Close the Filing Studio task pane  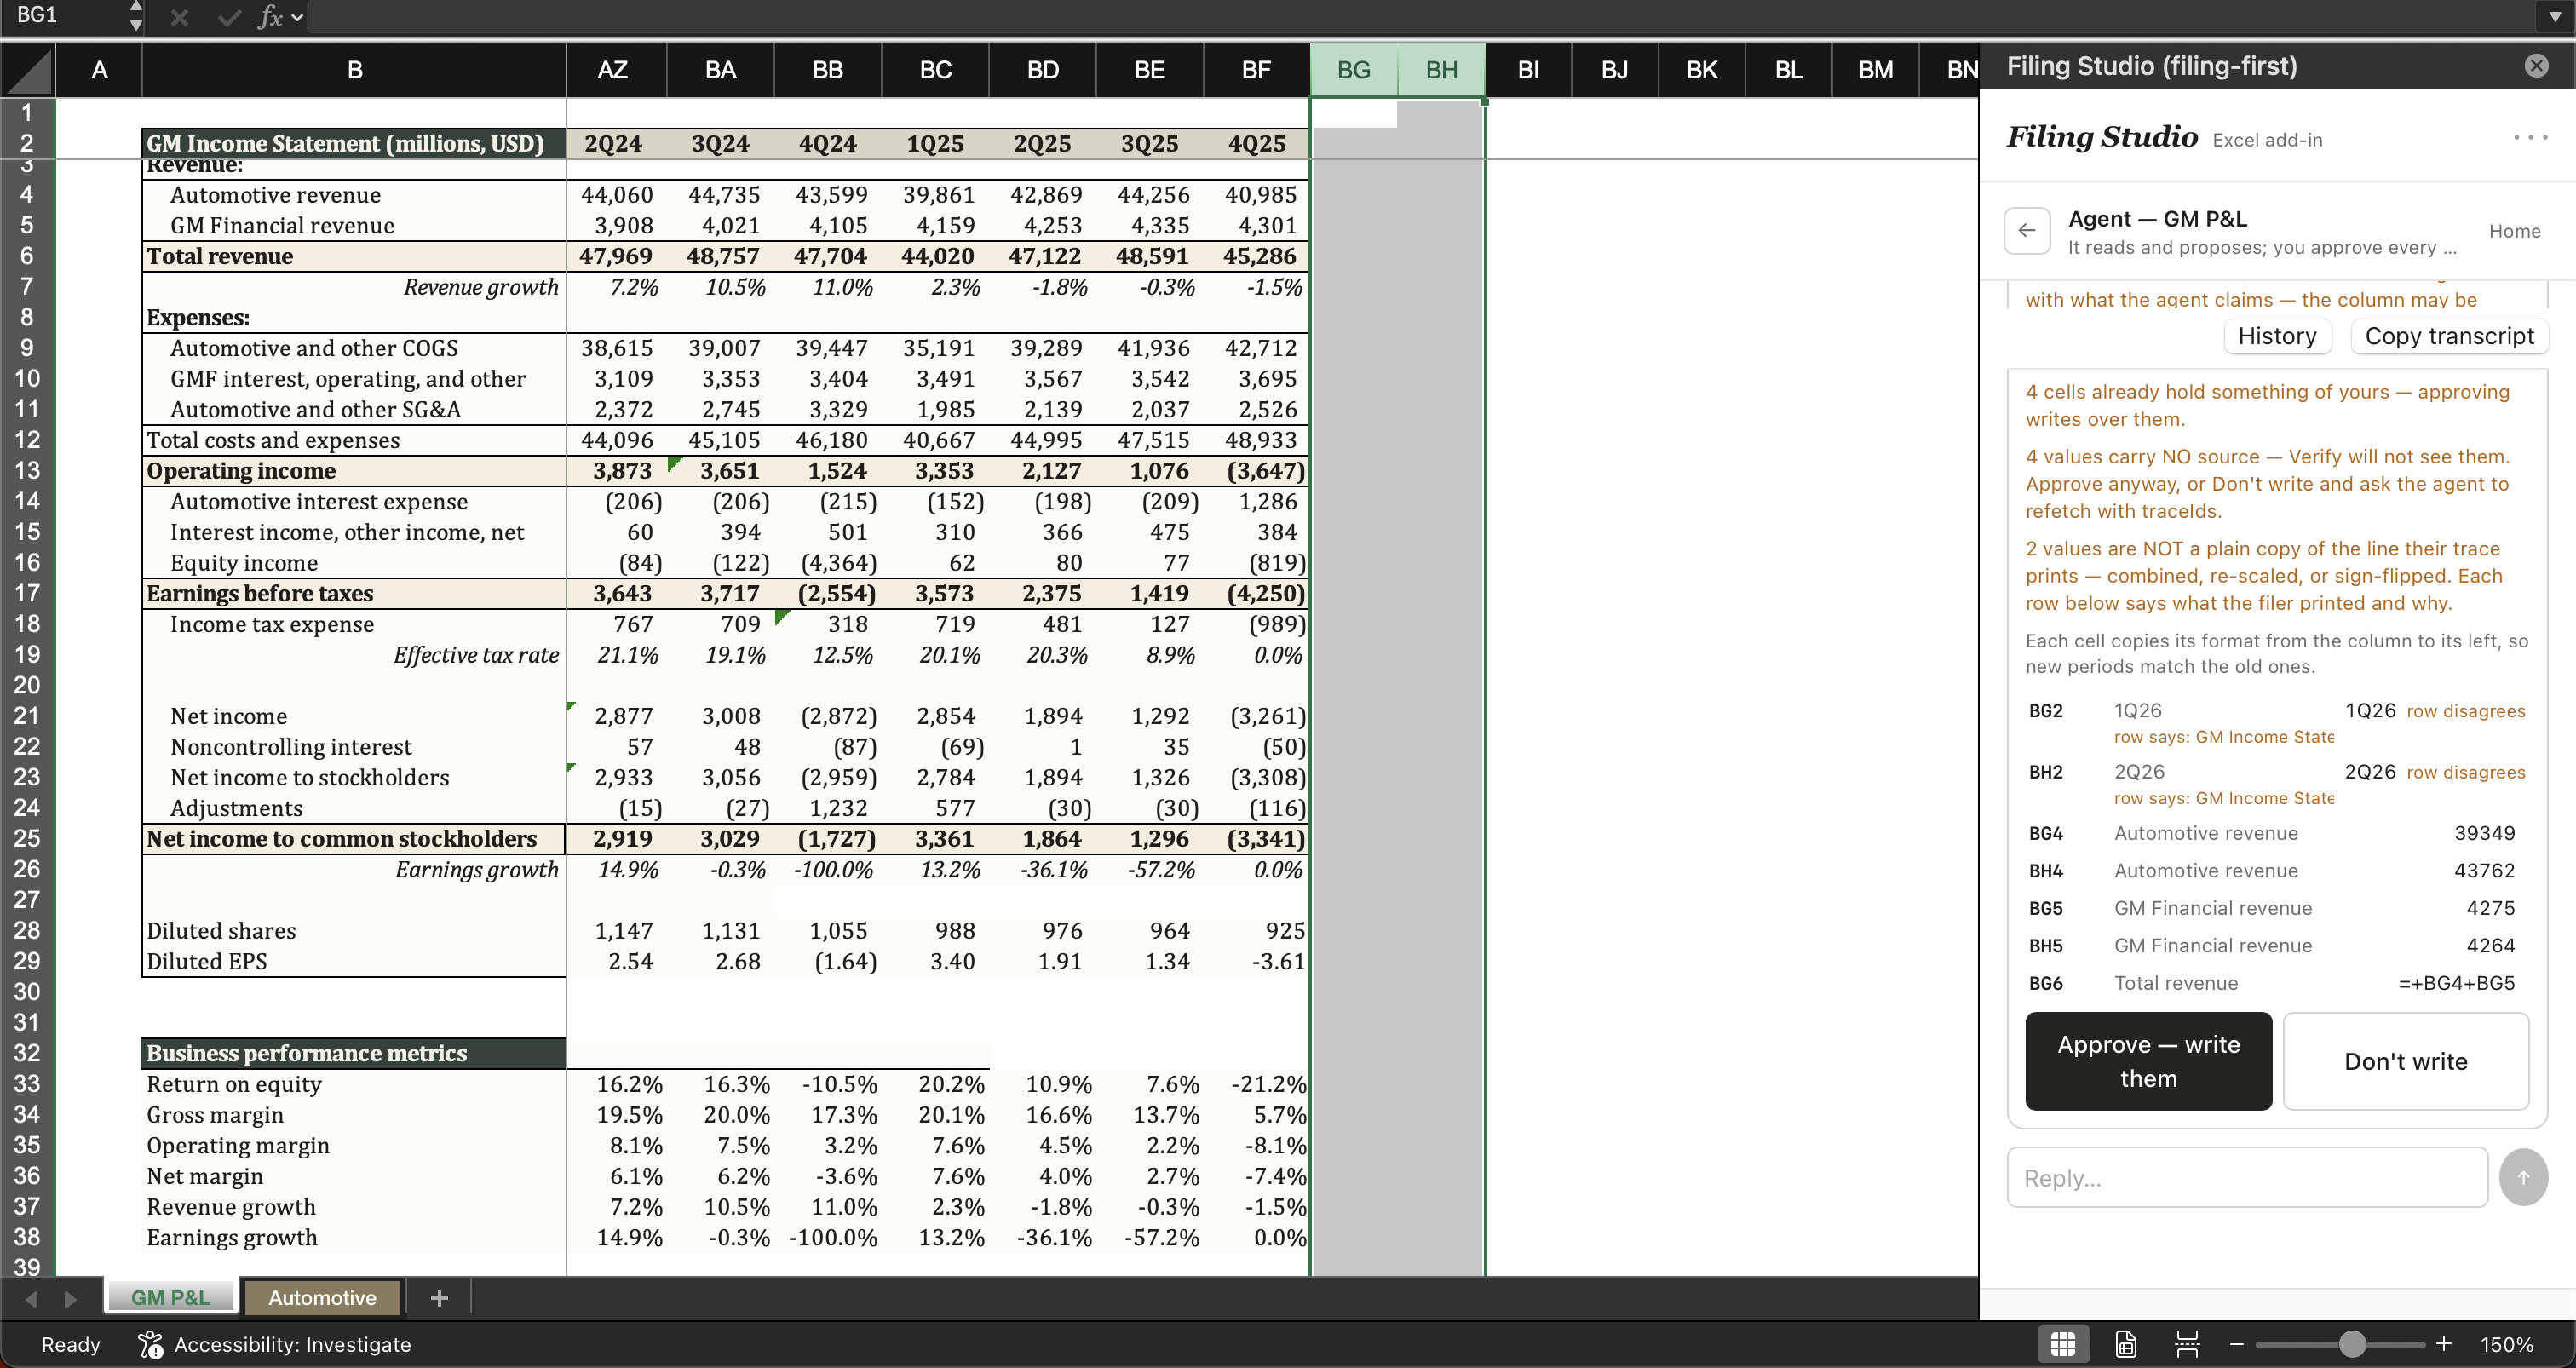[x=2536, y=66]
